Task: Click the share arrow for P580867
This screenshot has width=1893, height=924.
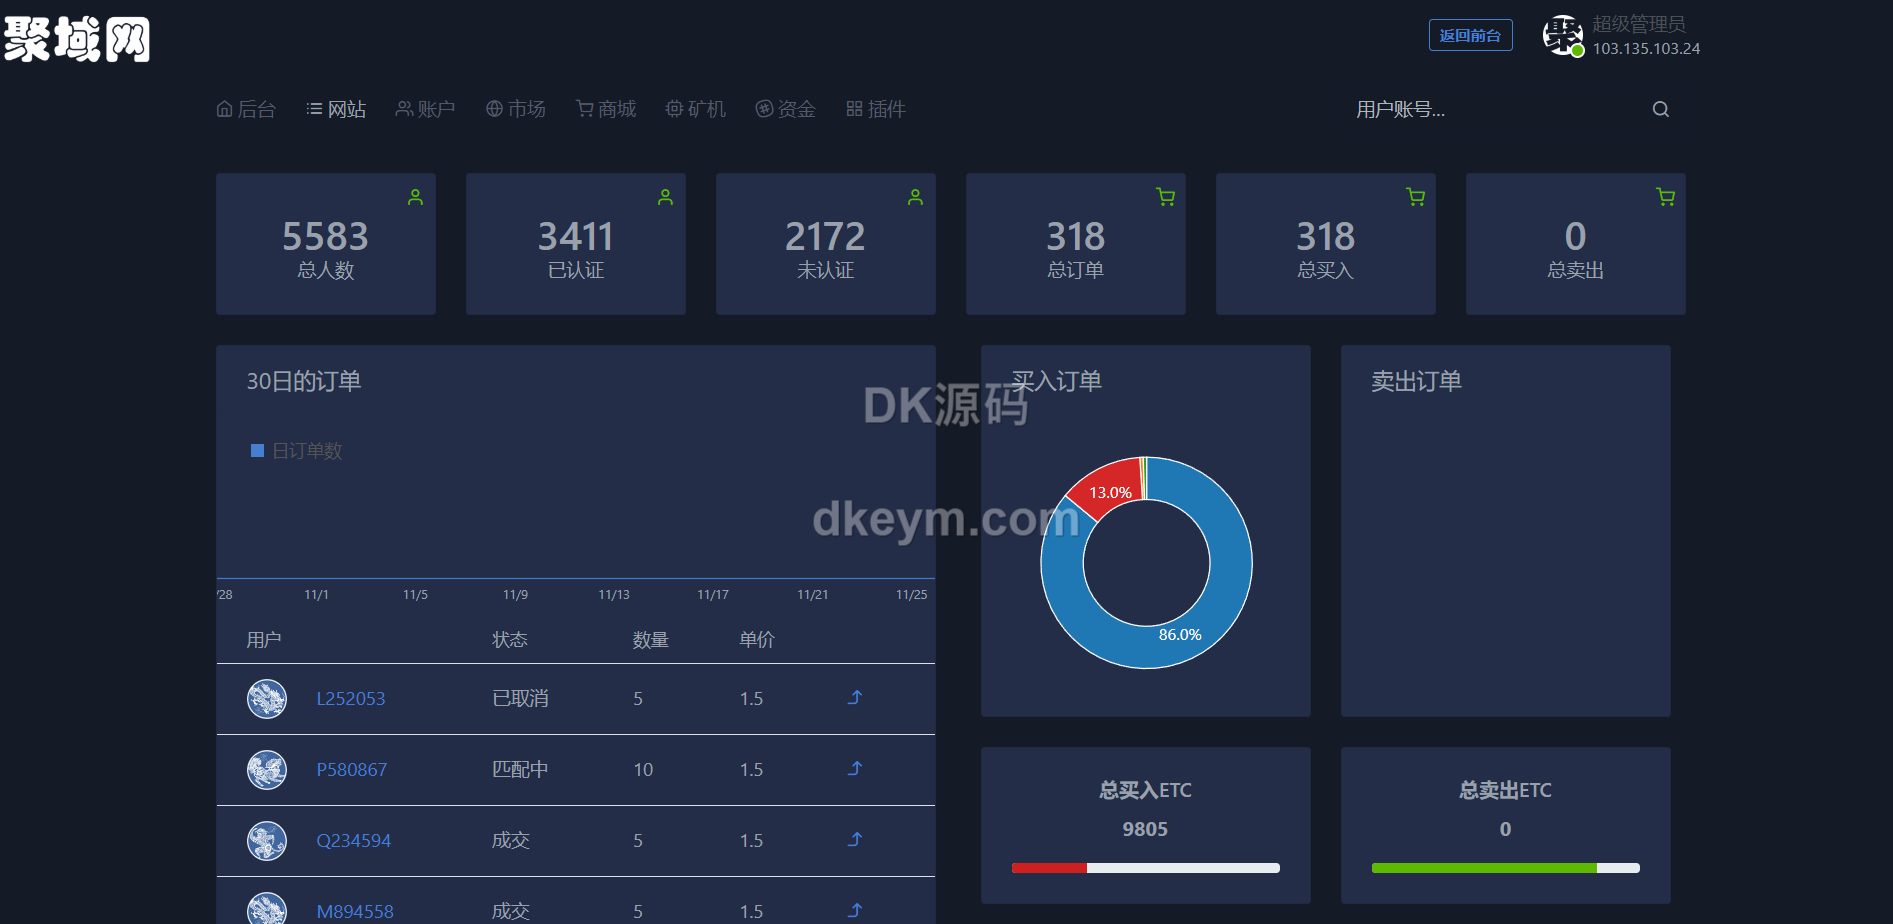Action: [x=855, y=769]
